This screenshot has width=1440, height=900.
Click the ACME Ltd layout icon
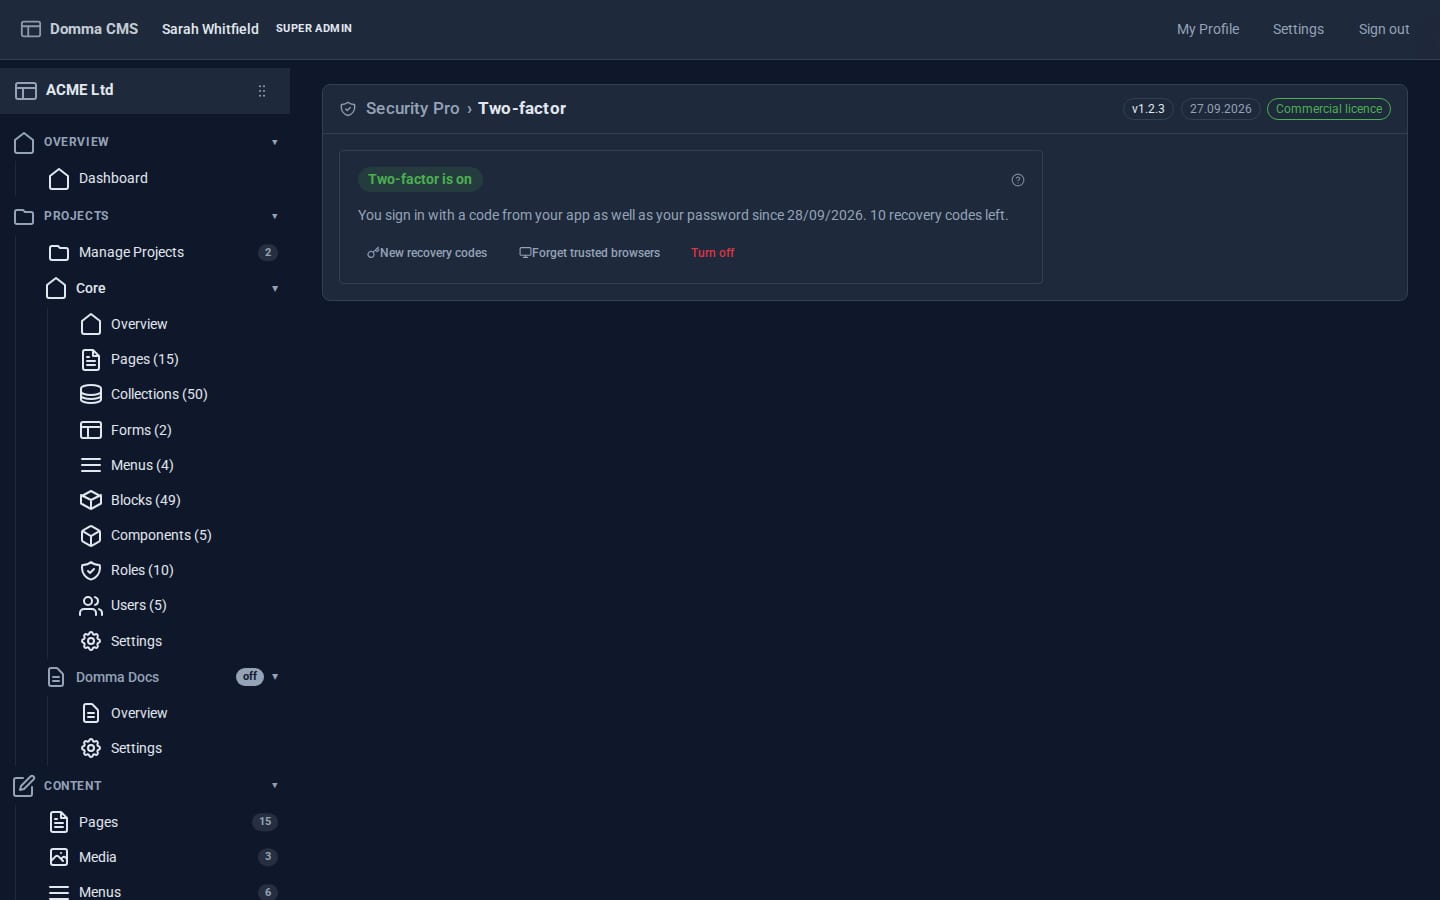(26, 90)
